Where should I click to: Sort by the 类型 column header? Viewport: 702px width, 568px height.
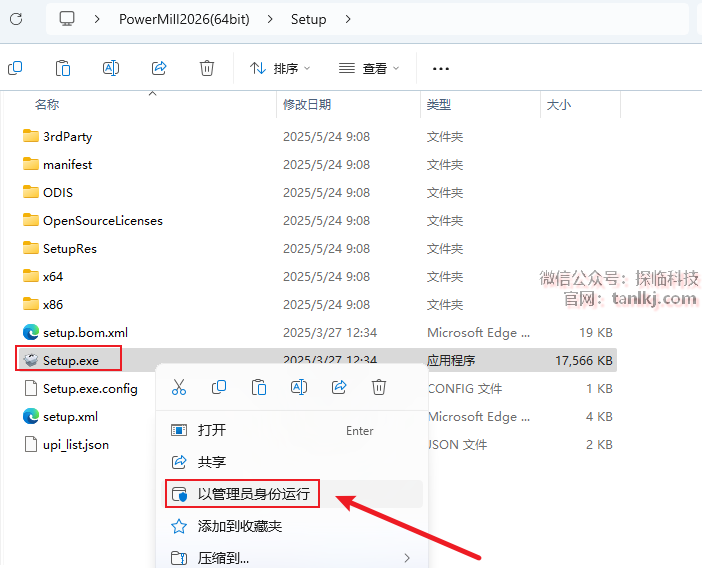(439, 105)
